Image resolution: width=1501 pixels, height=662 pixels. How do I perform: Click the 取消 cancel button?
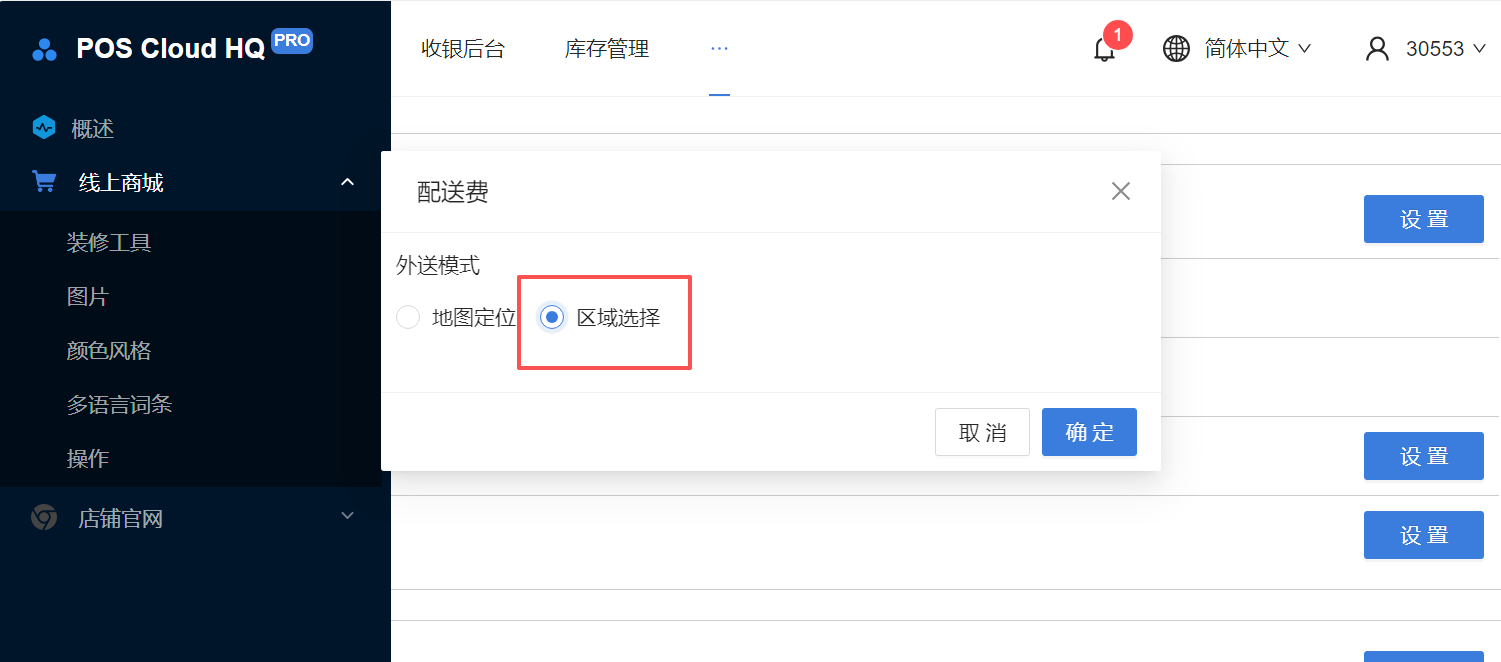[982, 432]
